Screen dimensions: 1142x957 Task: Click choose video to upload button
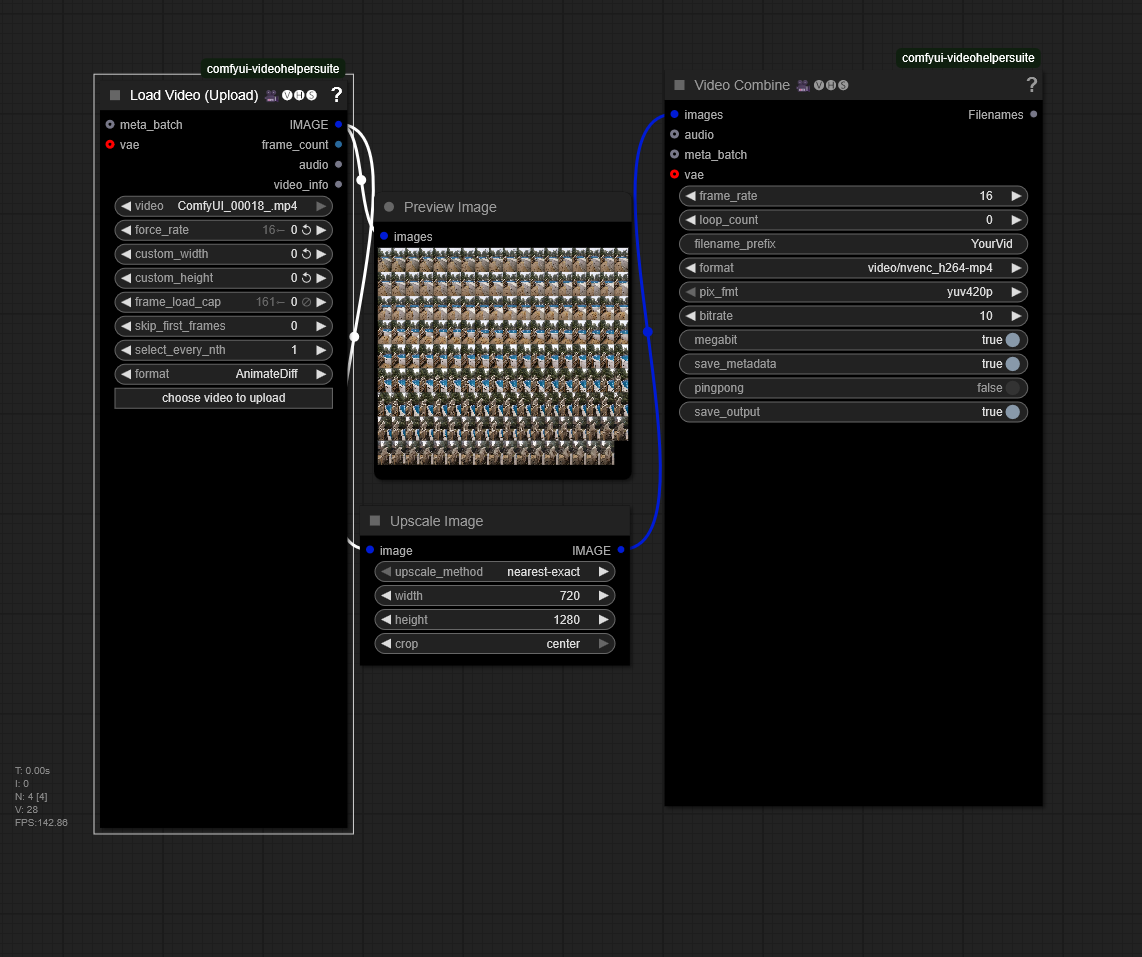coord(224,398)
